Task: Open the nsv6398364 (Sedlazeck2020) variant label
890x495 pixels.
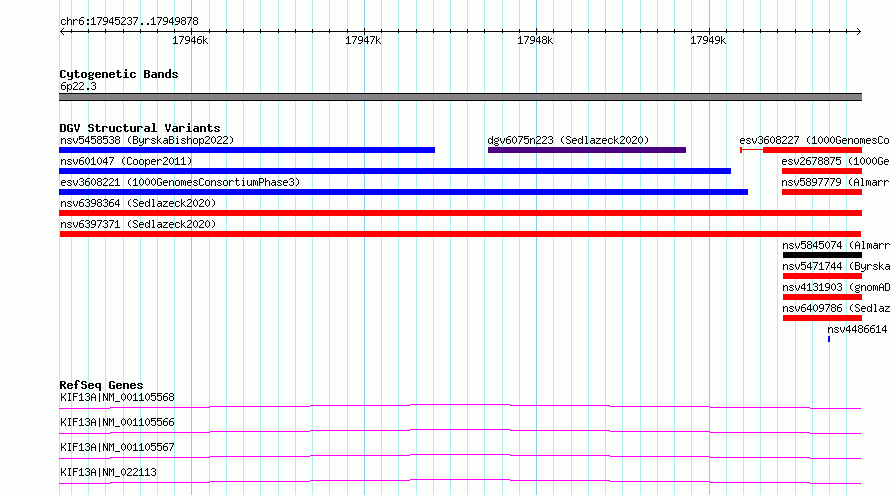Action: (138, 203)
